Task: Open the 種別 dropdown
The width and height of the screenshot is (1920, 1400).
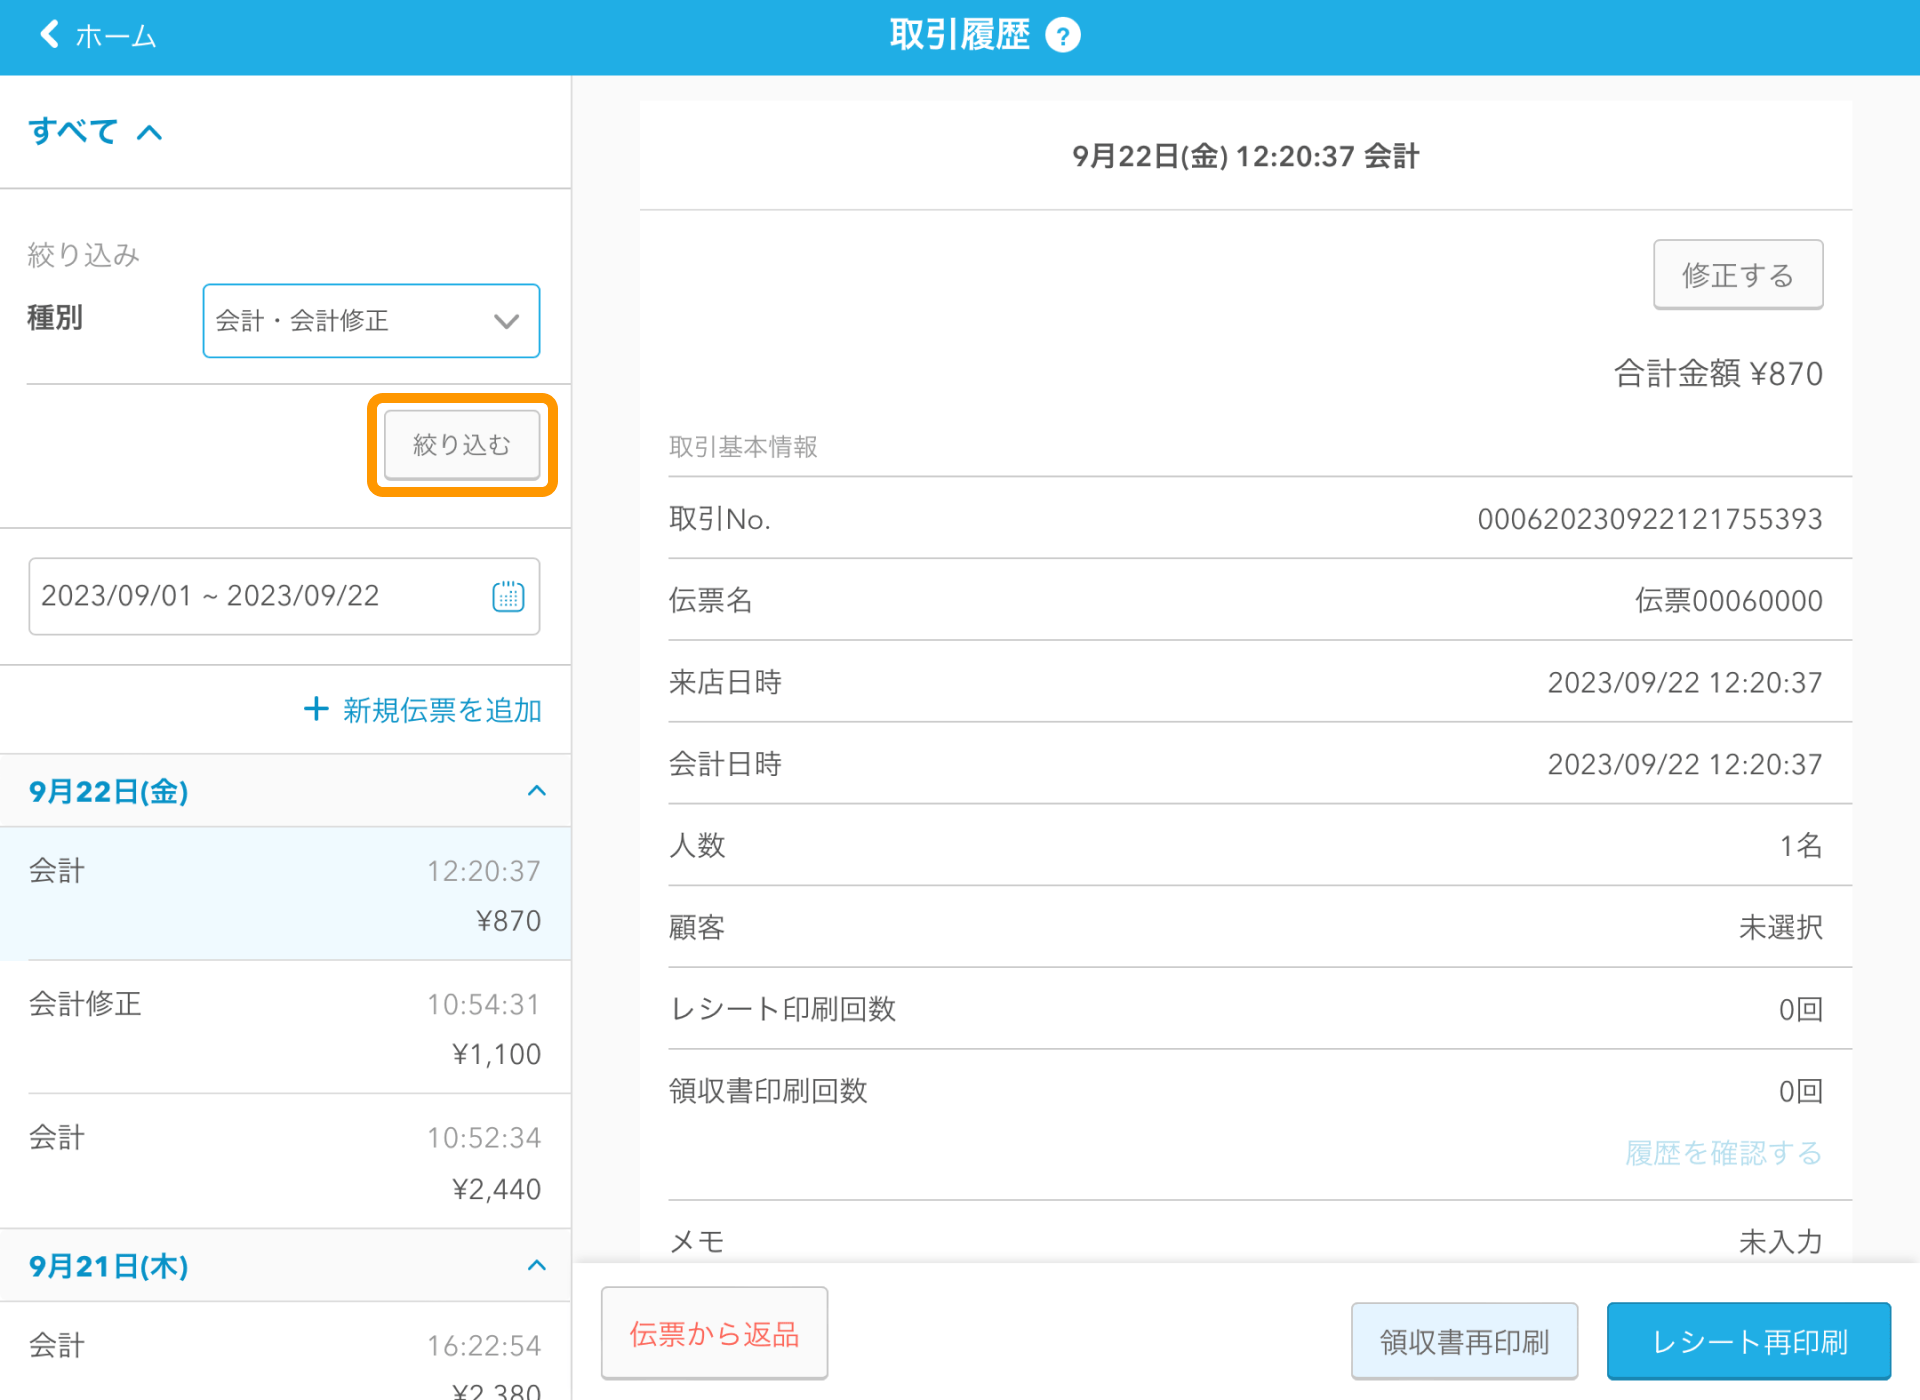Action: click(371, 321)
